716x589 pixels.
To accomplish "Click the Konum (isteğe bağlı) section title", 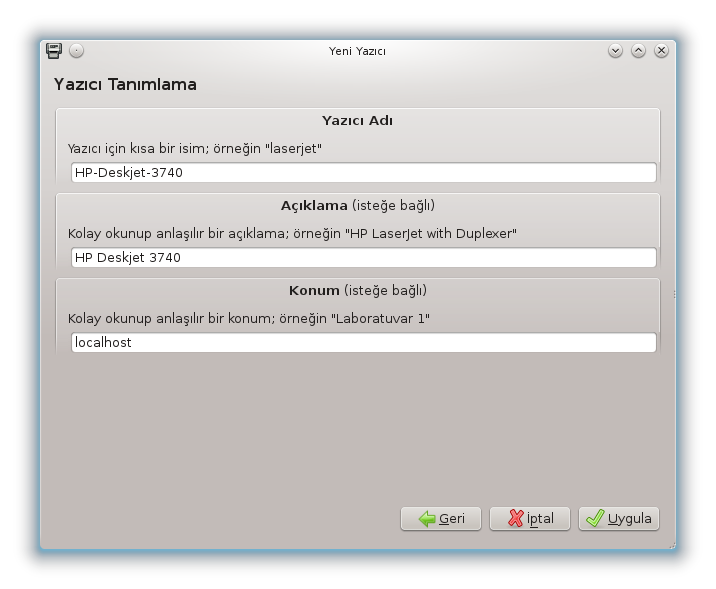I will [x=358, y=290].
